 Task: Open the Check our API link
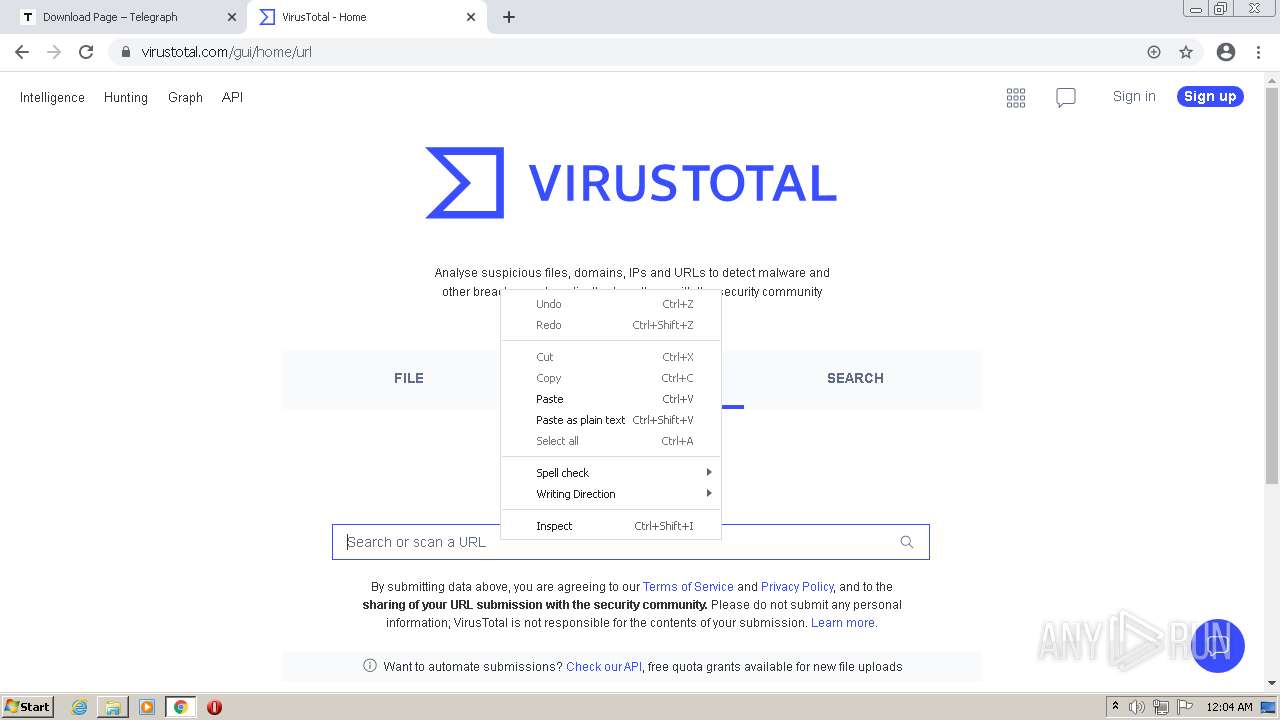pyautogui.click(x=604, y=667)
